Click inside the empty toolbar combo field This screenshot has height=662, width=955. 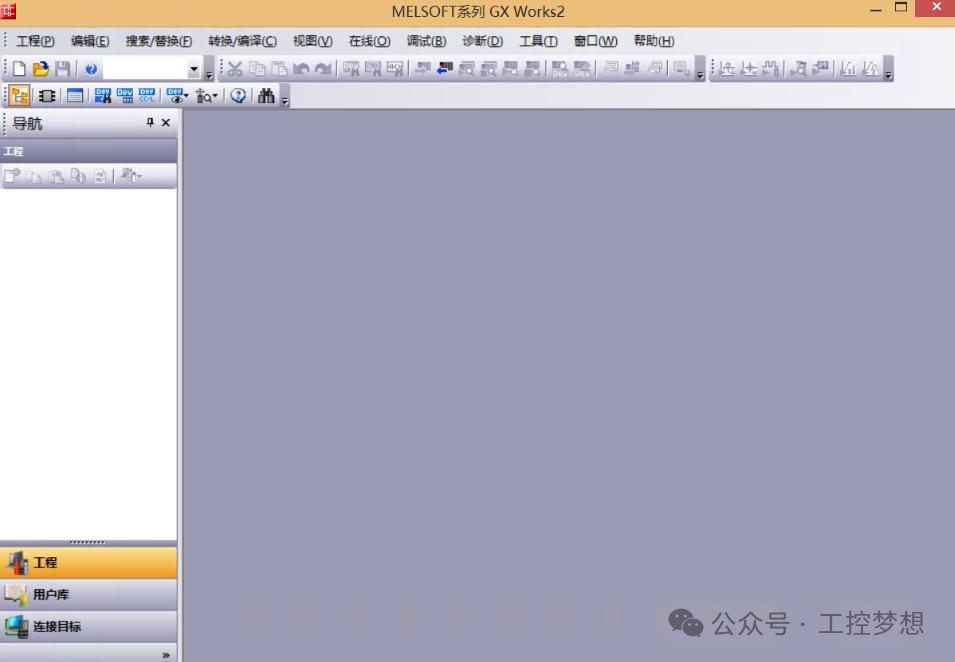click(145, 69)
